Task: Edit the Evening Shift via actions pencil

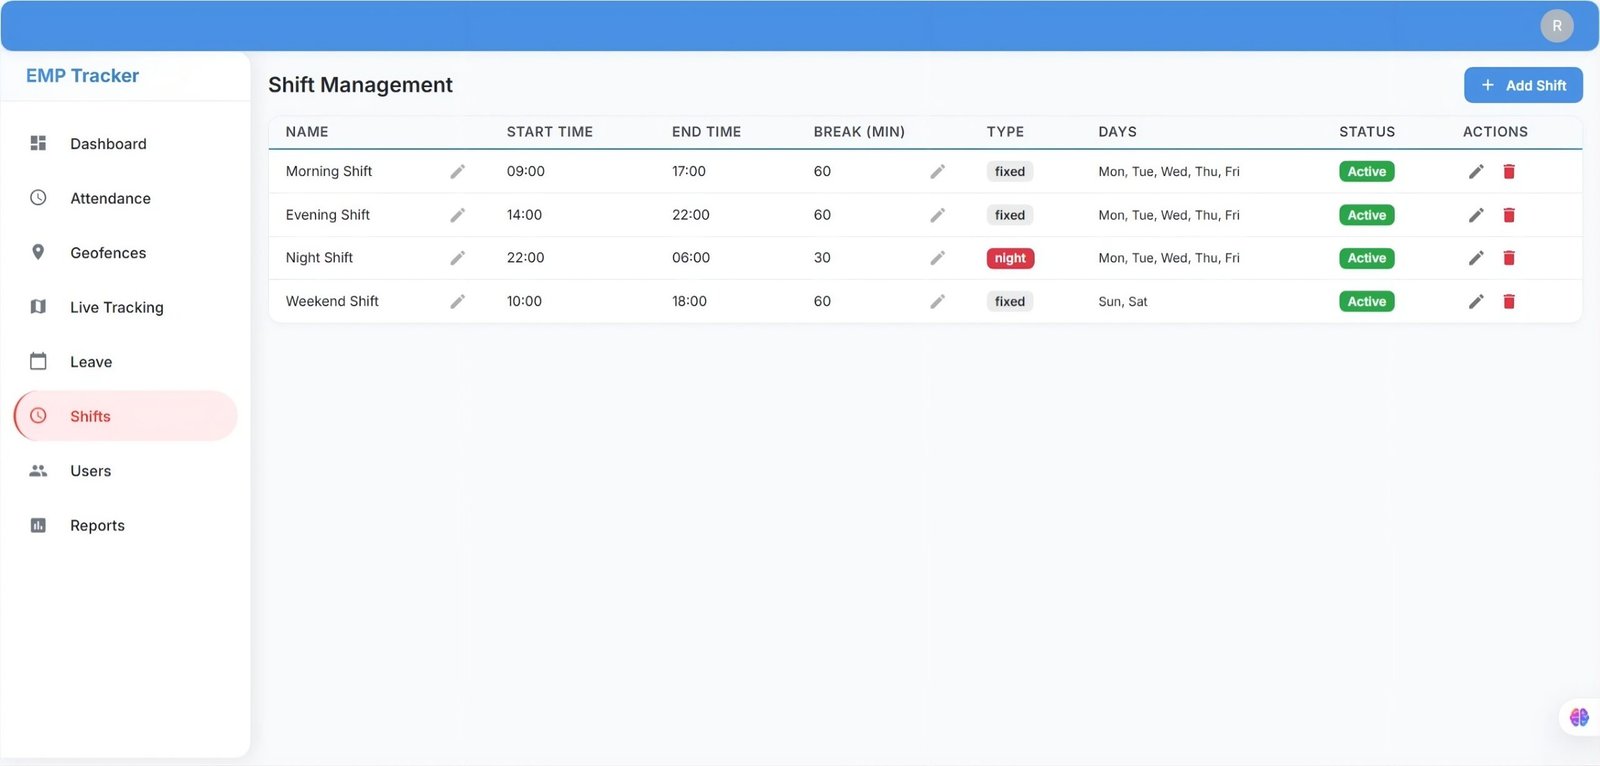Action: click(1476, 215)
